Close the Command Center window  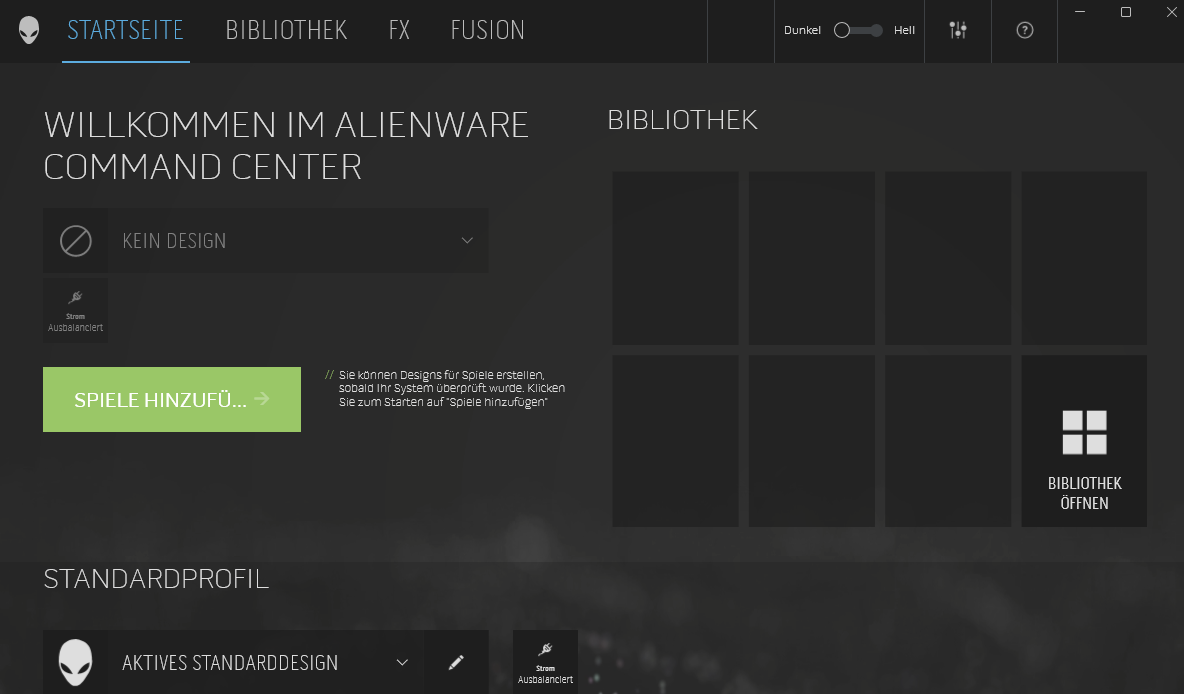point(1171,11)
